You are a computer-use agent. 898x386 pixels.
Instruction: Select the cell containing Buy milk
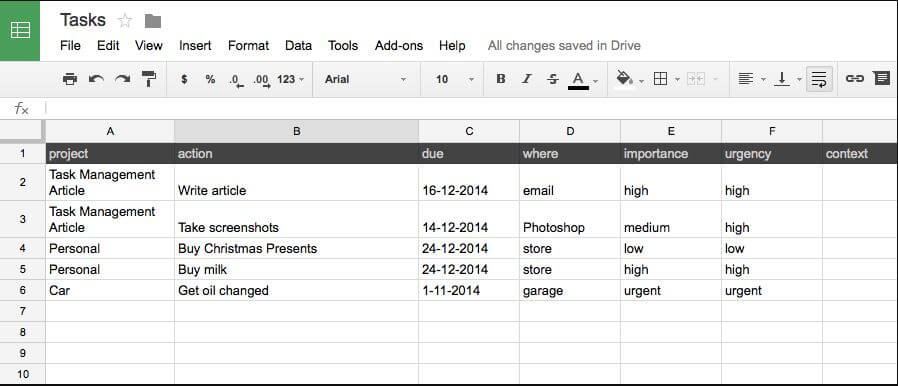pyautogui.click(x=296, y=269)
